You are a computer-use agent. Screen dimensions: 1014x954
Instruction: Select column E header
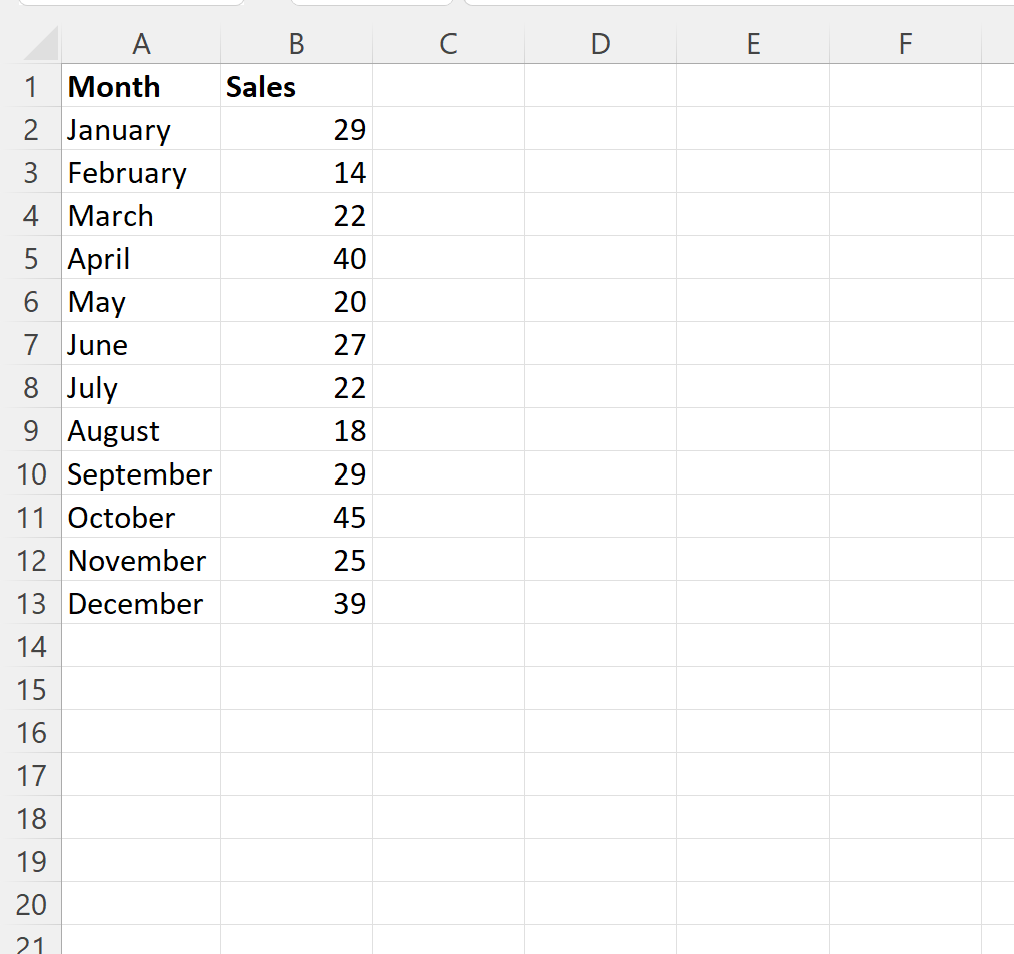click(753, 44)
